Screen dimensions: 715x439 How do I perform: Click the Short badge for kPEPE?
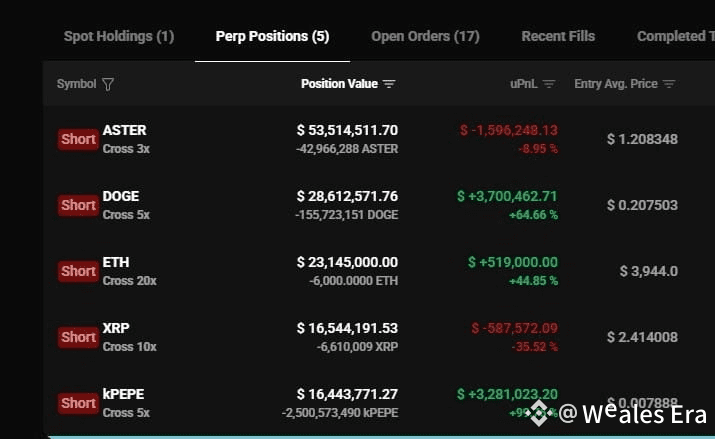pos(78,403)
